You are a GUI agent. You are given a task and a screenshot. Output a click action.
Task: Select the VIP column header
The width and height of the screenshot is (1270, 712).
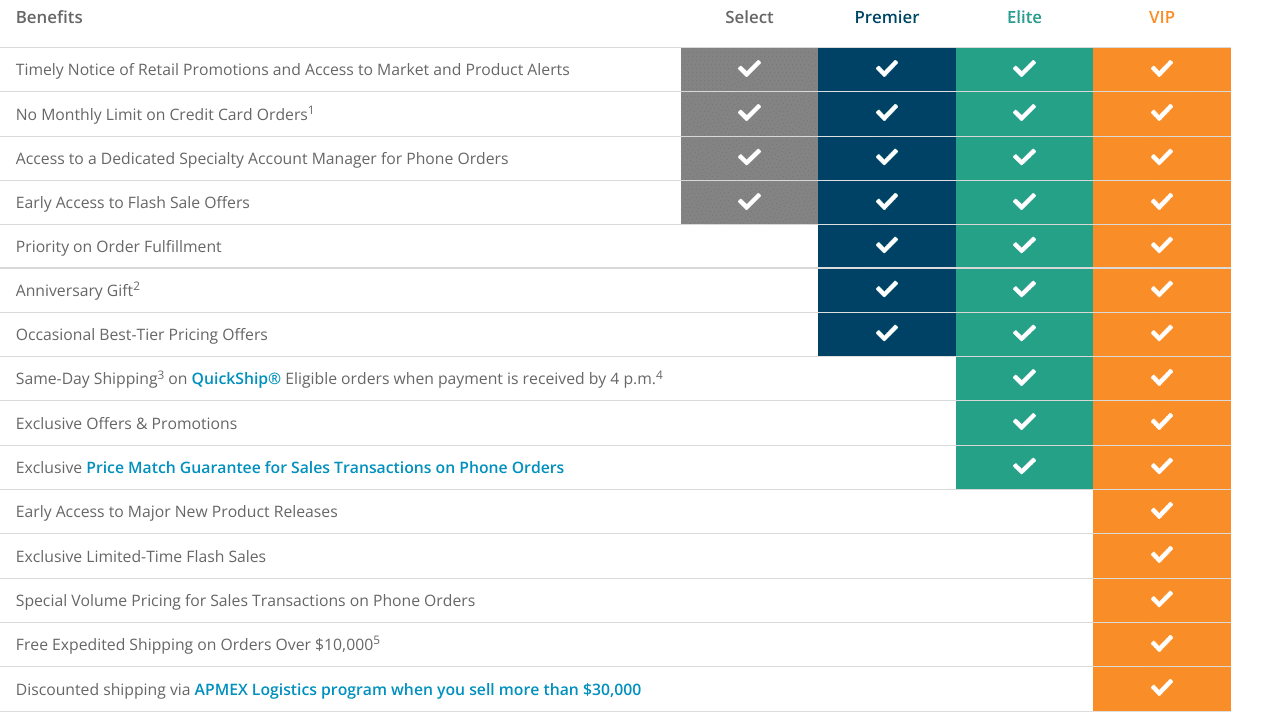coord(1161,17)
